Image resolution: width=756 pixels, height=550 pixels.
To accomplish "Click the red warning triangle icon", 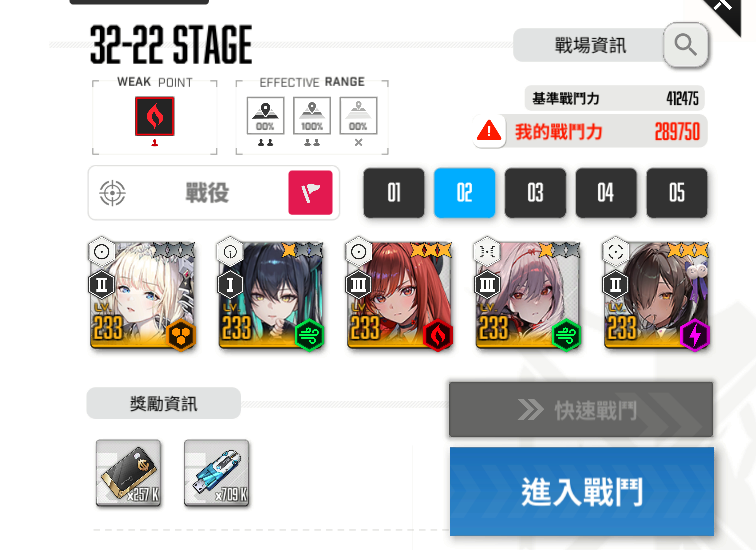I will coord(489,131).
